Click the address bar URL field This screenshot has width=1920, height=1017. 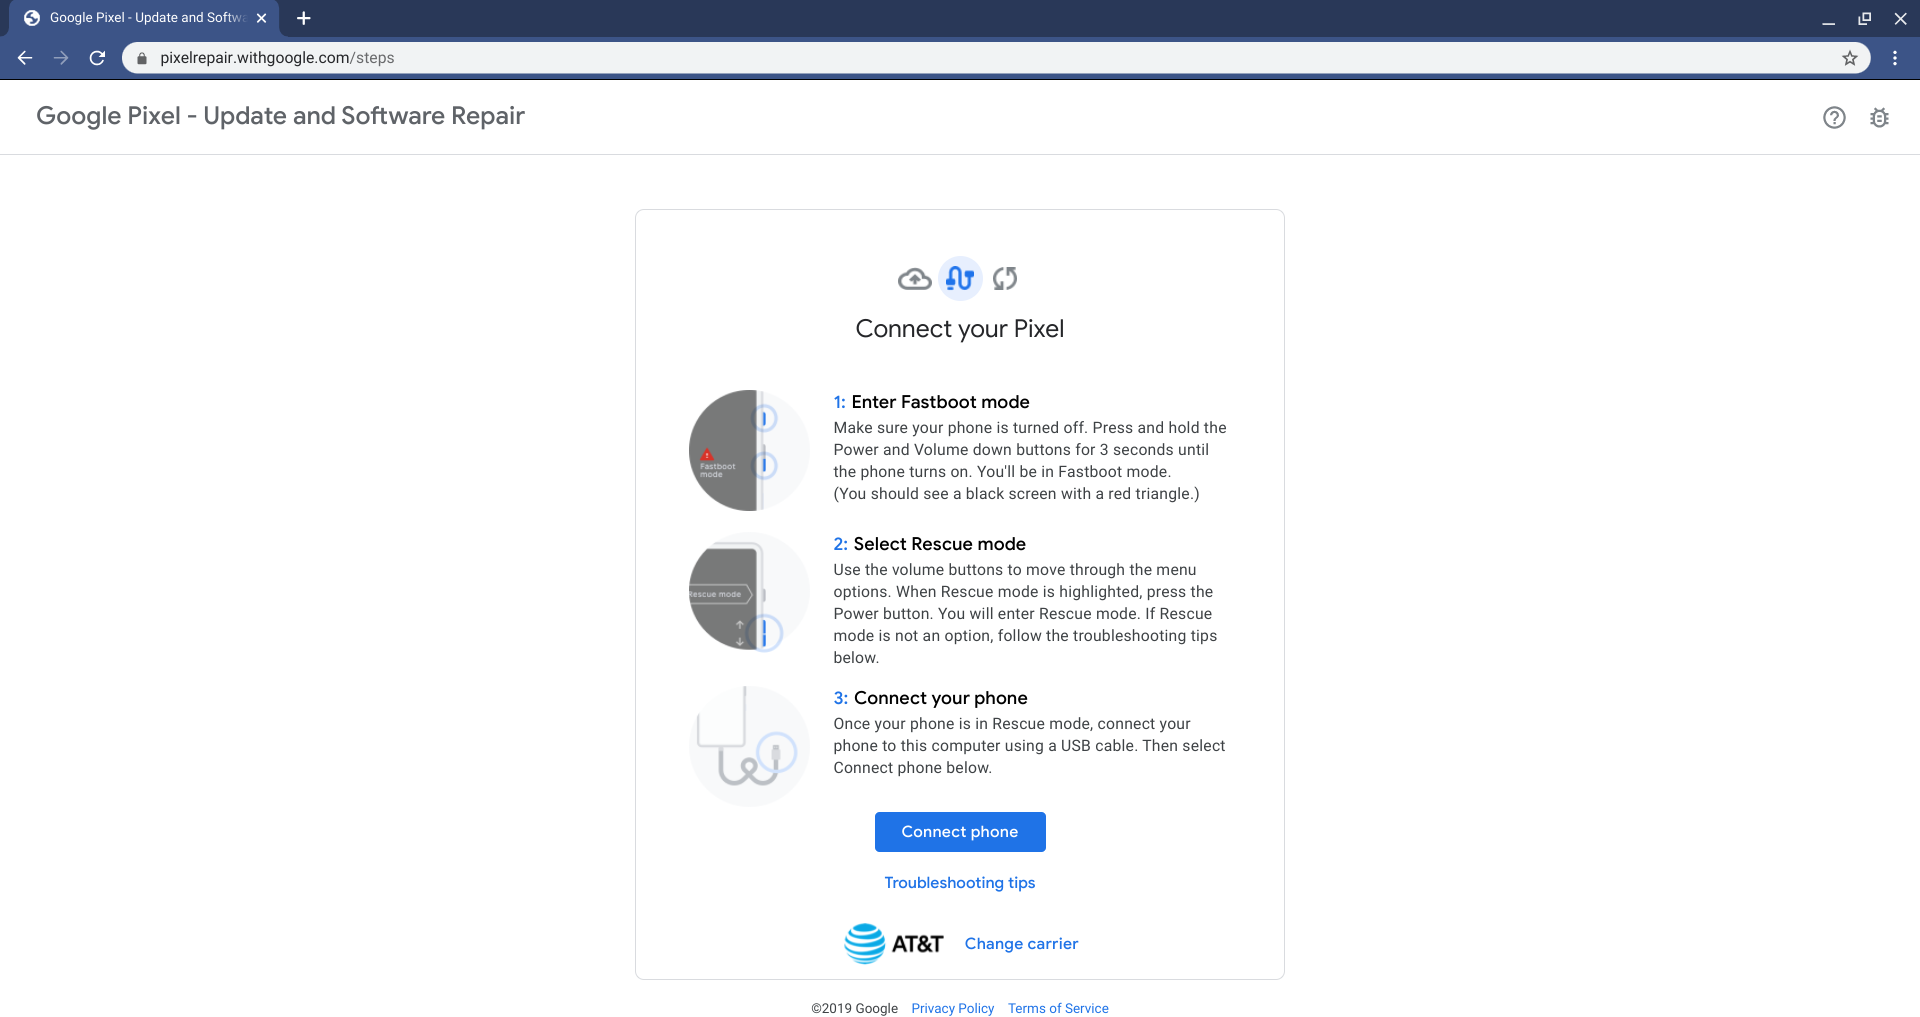[900, 58]
